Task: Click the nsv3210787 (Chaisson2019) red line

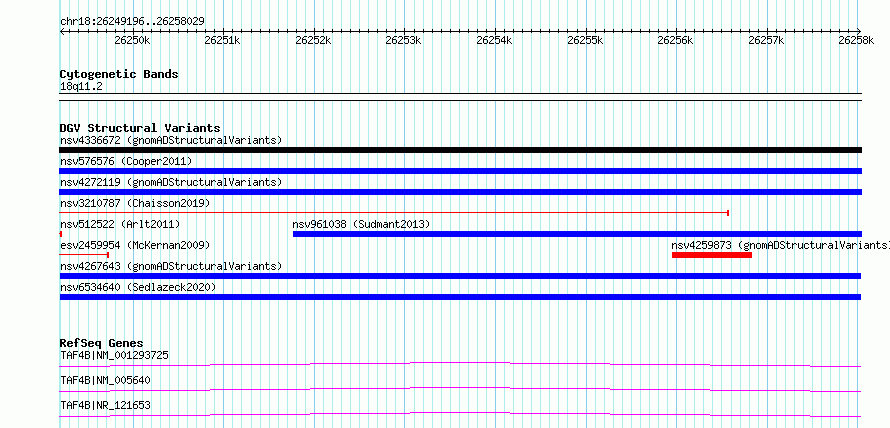Action: point(394,213)
